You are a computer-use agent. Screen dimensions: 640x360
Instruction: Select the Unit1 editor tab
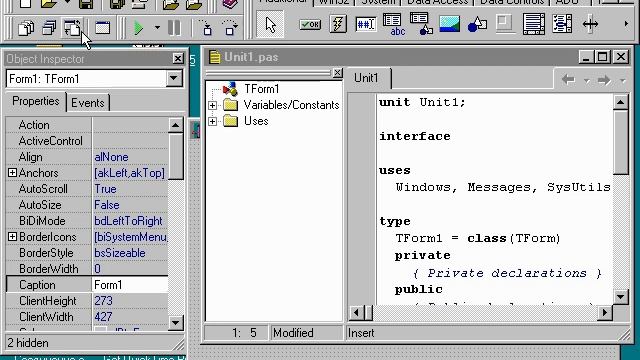(366, 78)
